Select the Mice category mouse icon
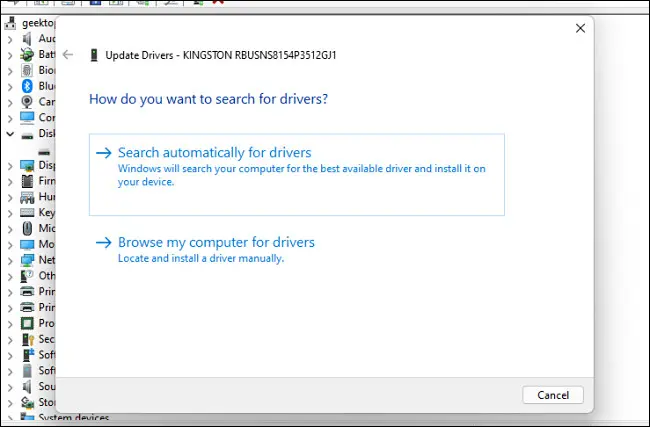 tap(27, 228)
